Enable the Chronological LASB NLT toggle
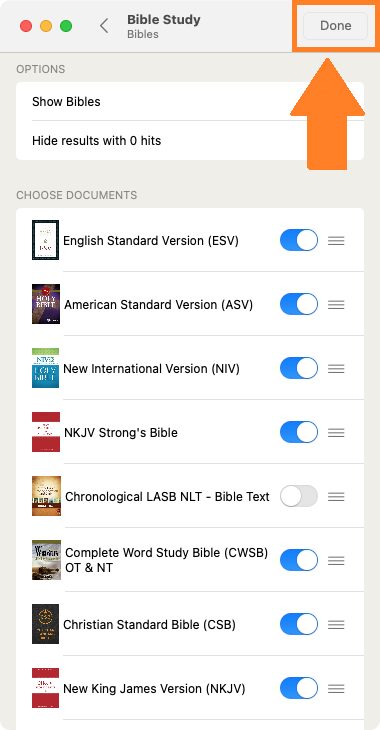Viewport: 380px width, 730px height. 299,496
